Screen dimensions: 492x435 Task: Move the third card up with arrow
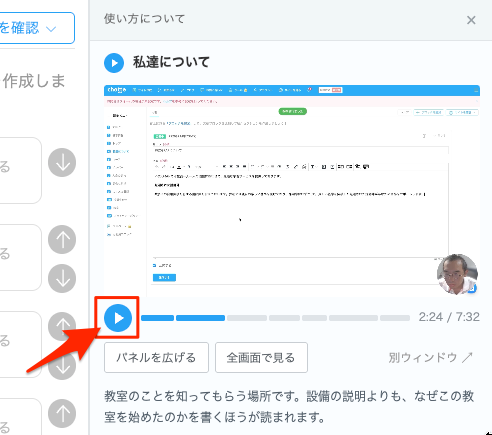pyautogui.click(x=62, y=326)
